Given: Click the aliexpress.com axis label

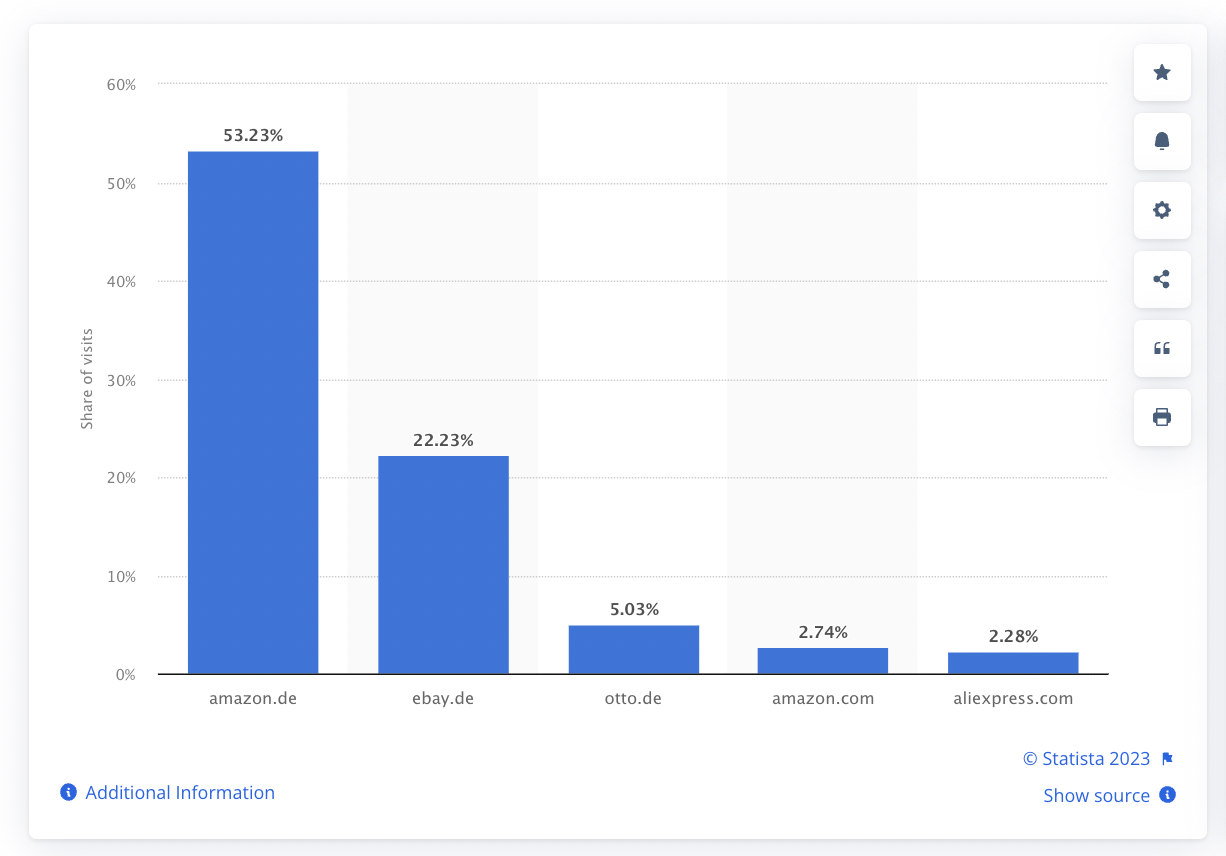Looking at the screenshot, I should click(1013, 699).
